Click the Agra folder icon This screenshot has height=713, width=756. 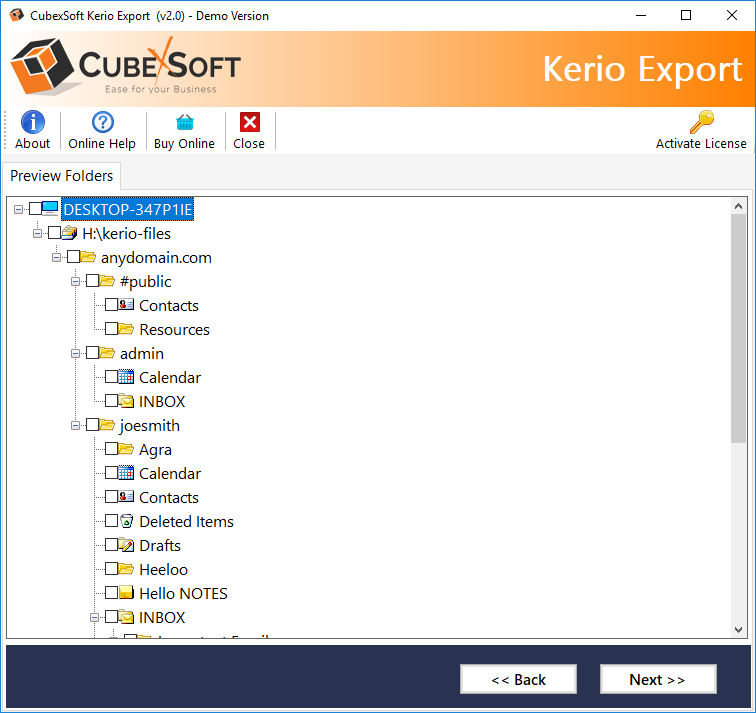pos(126,449)
